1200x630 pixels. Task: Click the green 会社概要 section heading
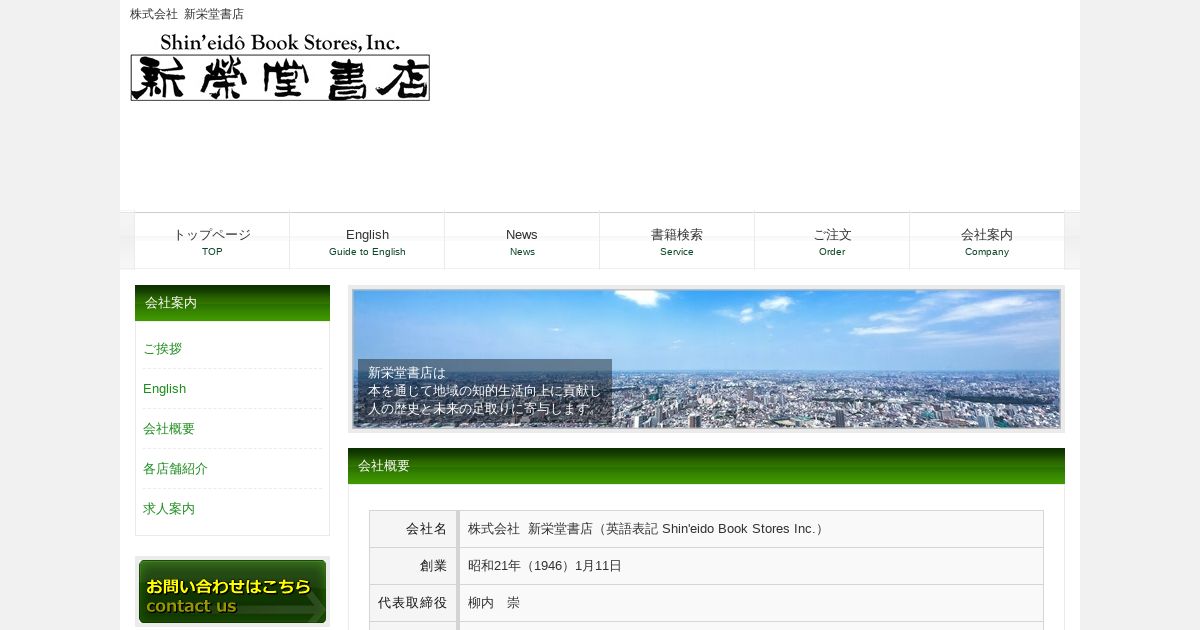(706, 466)
